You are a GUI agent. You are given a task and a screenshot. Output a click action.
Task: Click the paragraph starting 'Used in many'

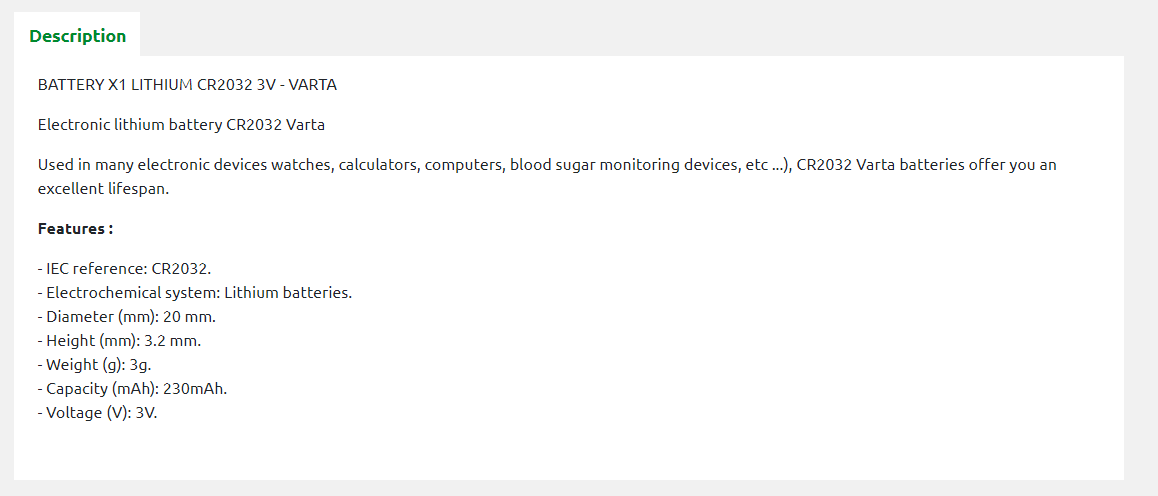[547, 176]
